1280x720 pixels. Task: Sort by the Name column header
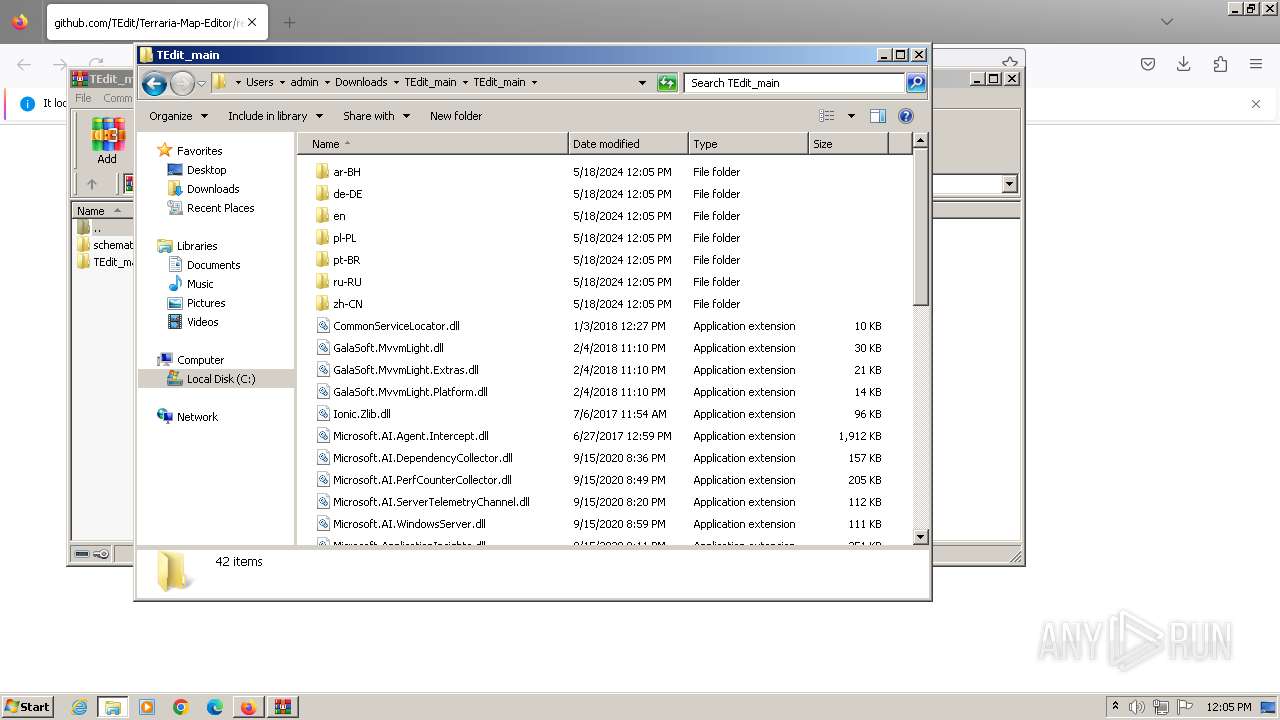432,144
